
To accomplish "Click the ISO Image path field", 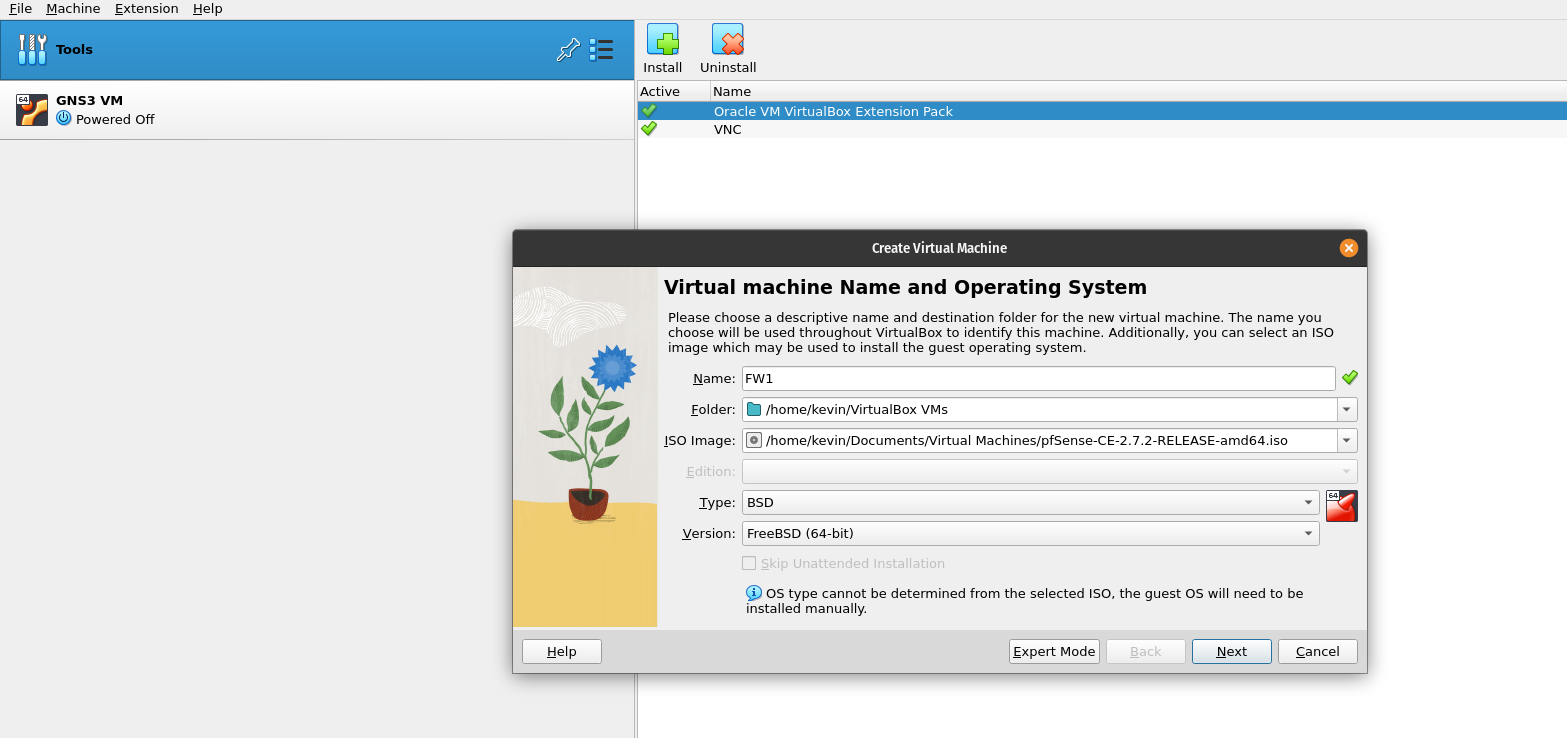I will (1040, 440).
